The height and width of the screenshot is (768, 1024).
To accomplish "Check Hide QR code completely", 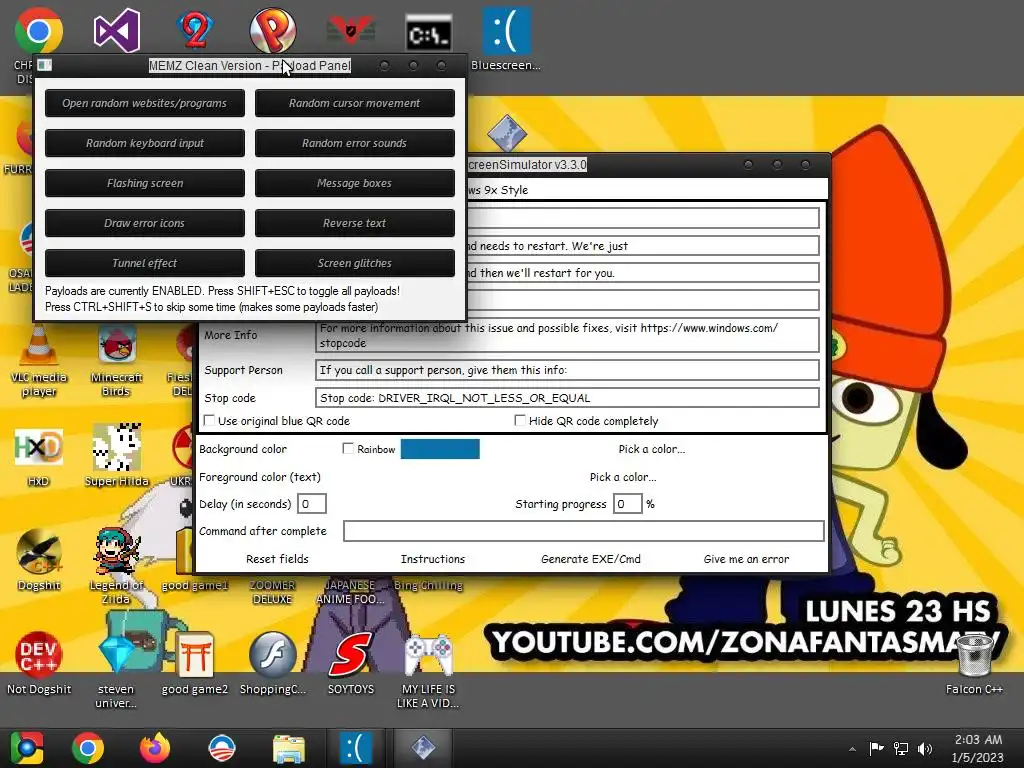I will pyautogui.click(x=520, y=421).
